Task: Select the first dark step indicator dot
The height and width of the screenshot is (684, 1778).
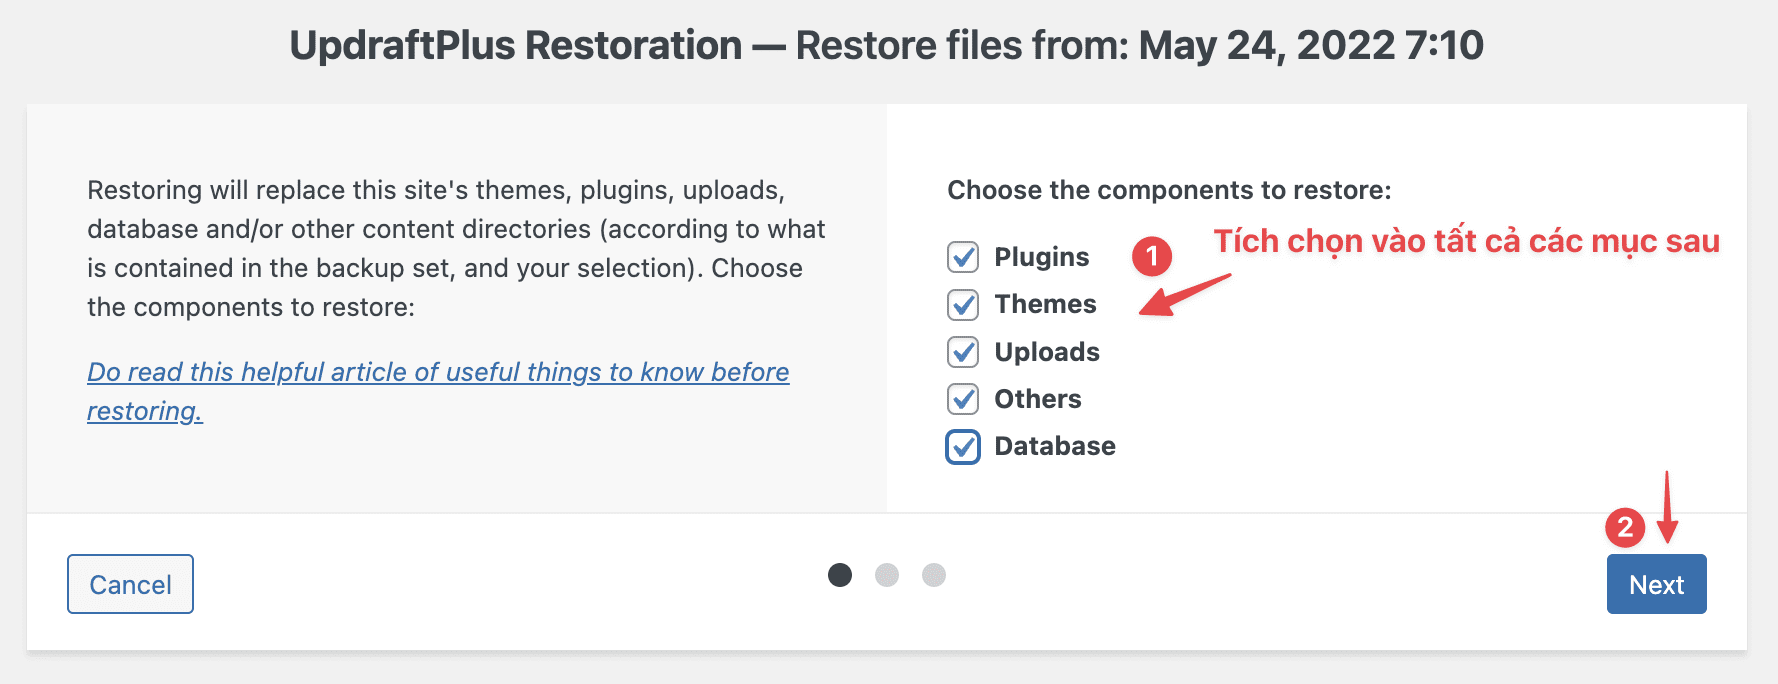Action: 840,575
